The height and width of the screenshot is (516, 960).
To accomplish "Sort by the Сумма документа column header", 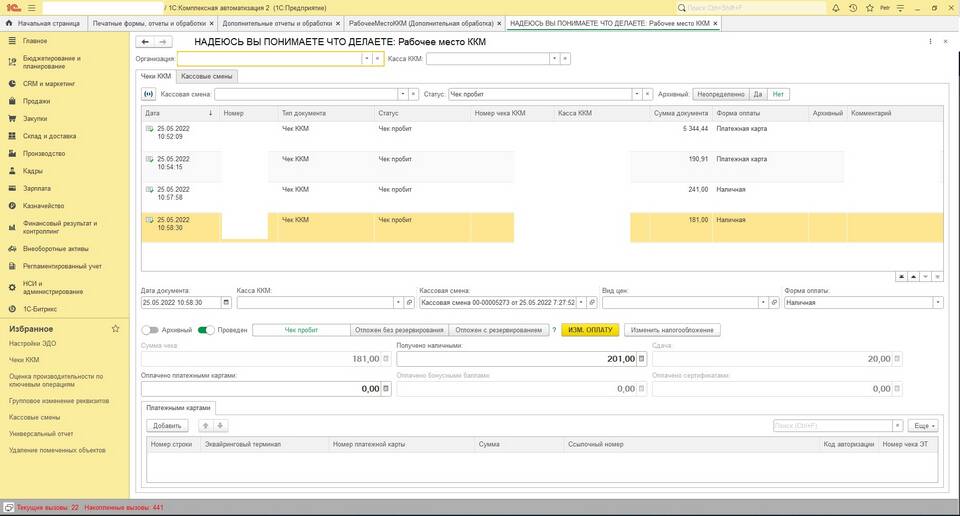I will click(681, 113).
